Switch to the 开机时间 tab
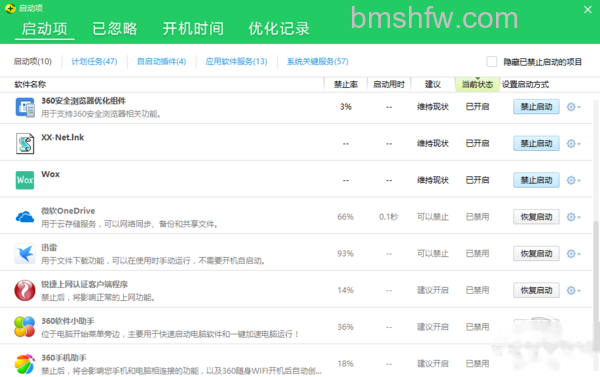 tap(193, 29)
